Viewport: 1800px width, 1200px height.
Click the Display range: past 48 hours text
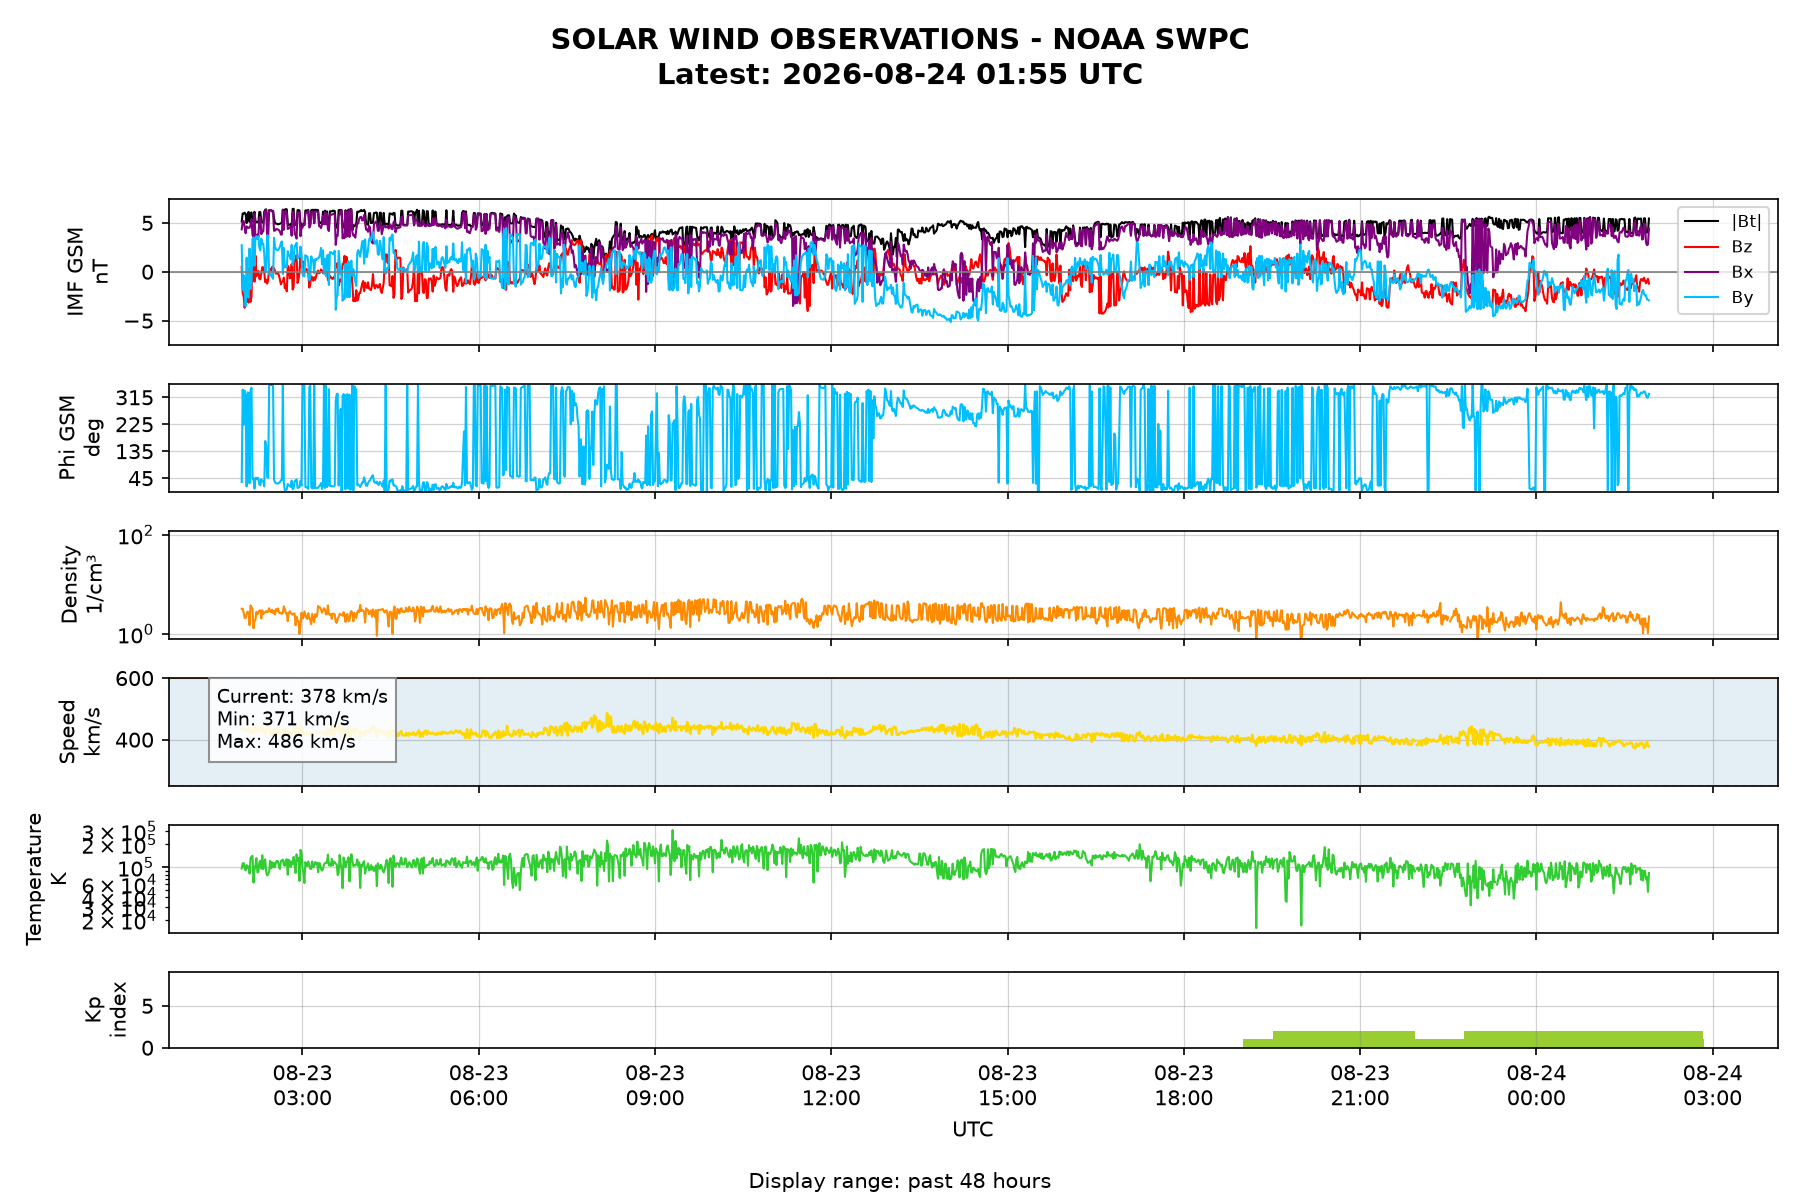click(x=900, y=1181)
